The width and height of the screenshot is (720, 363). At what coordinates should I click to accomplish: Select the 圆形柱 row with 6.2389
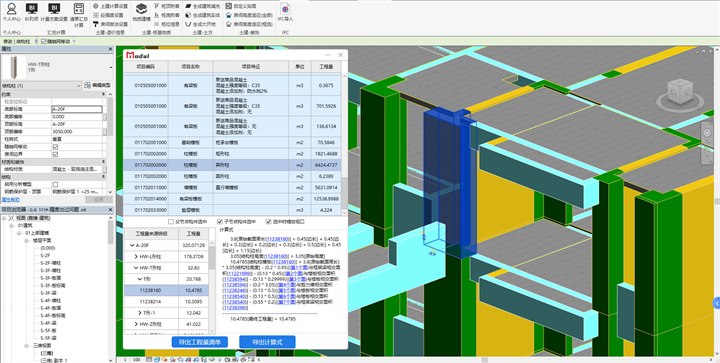click(x=232, y=176)
